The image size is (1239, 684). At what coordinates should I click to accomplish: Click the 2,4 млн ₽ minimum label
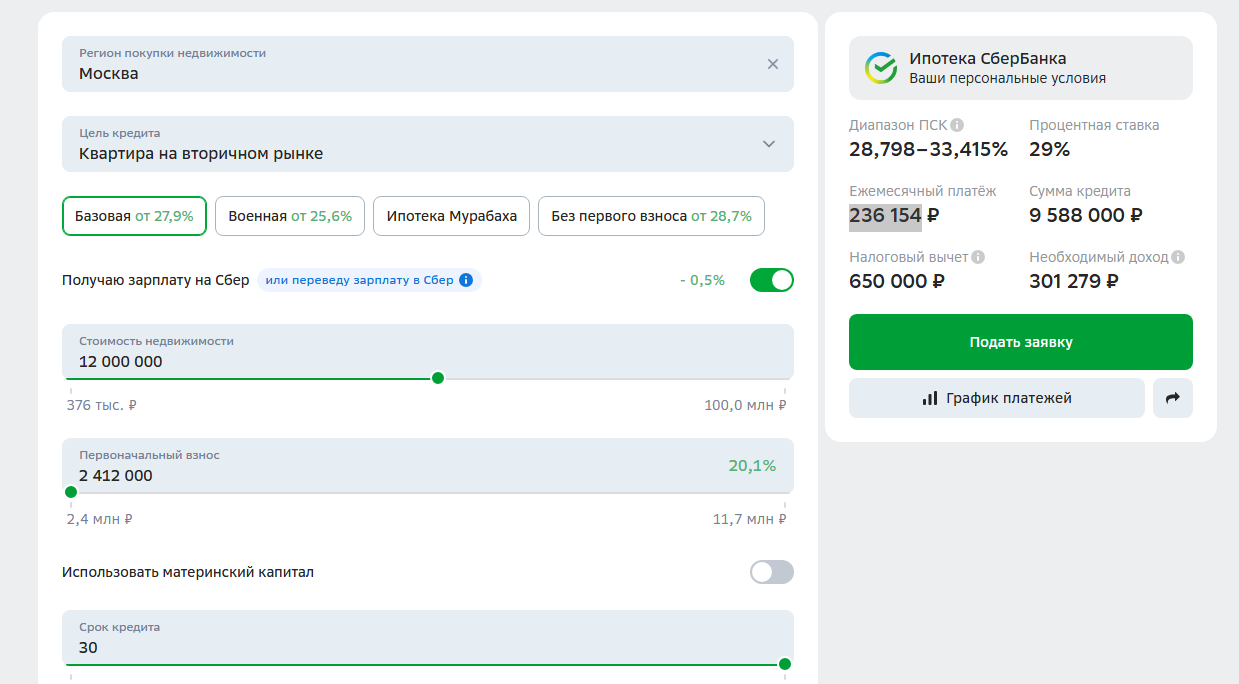(x=100, y=519)
